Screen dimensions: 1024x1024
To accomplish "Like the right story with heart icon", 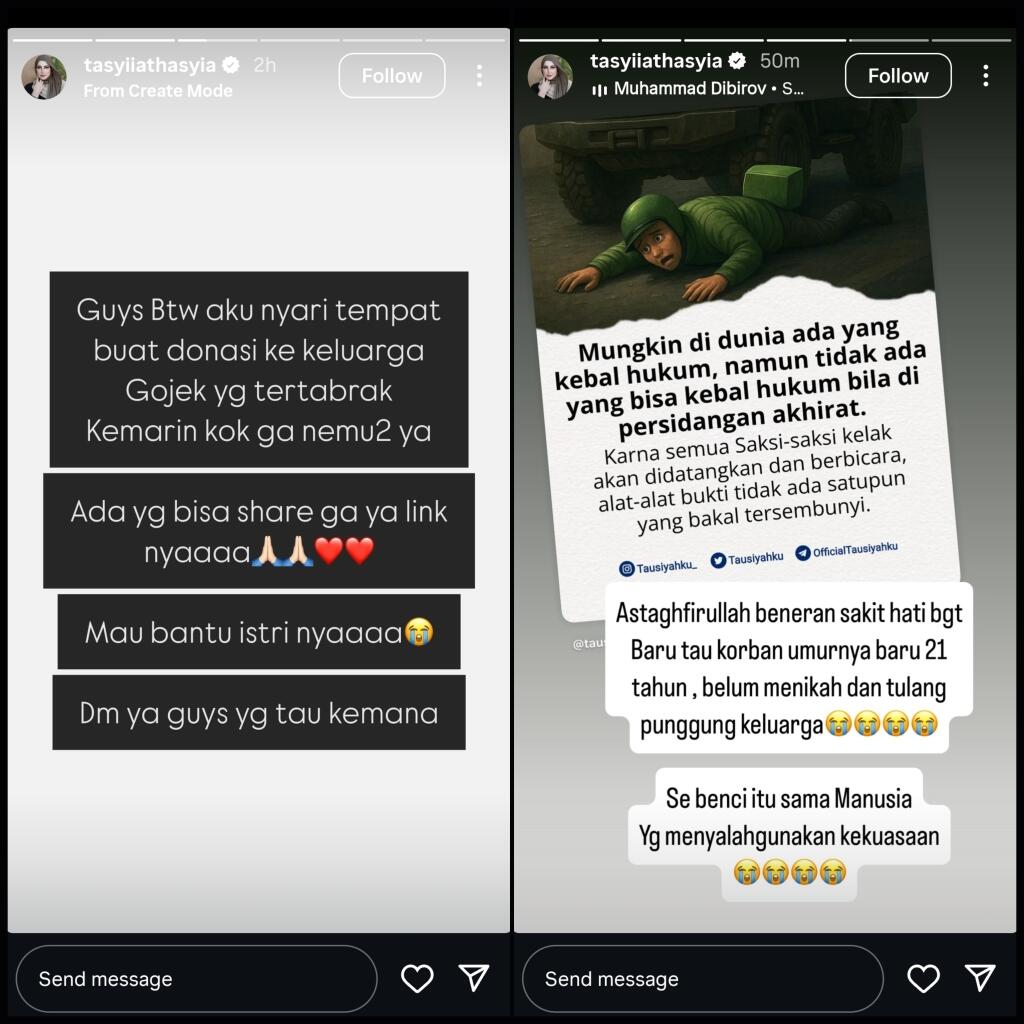I will 923,978.
